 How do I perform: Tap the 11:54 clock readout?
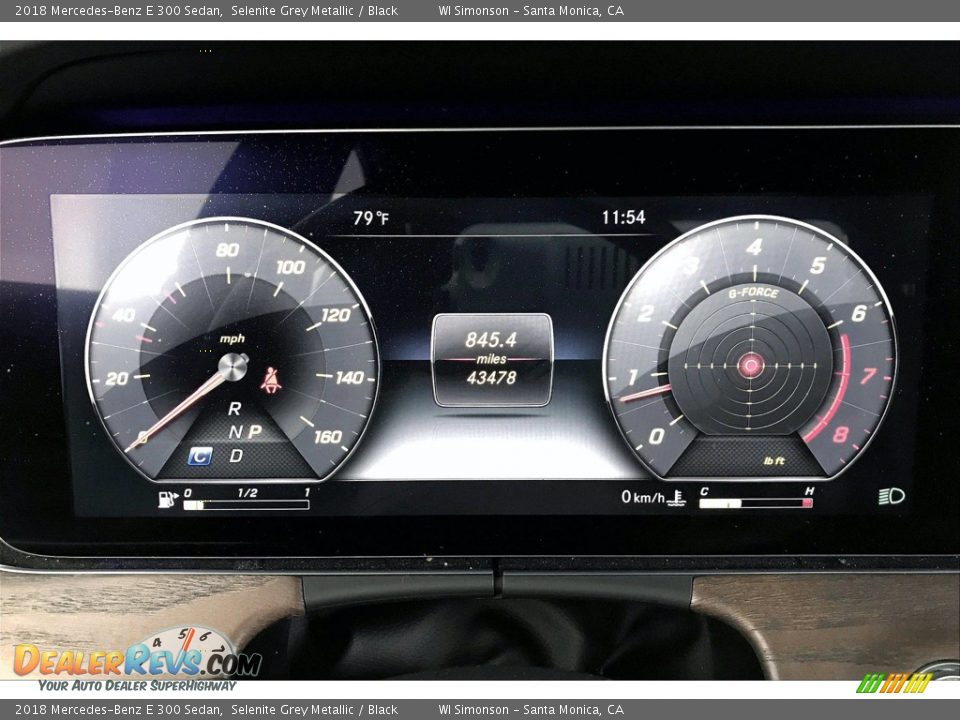click(623, 217)
